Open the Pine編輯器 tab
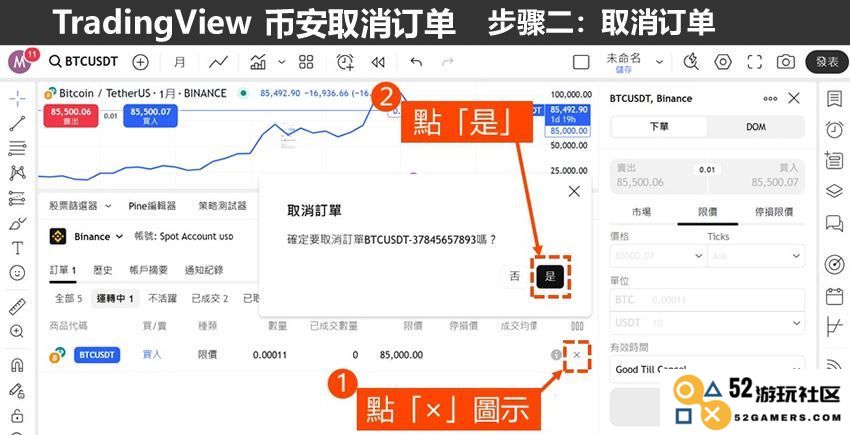The height and width of the screenshot is (435, 850). coord(152,206)
